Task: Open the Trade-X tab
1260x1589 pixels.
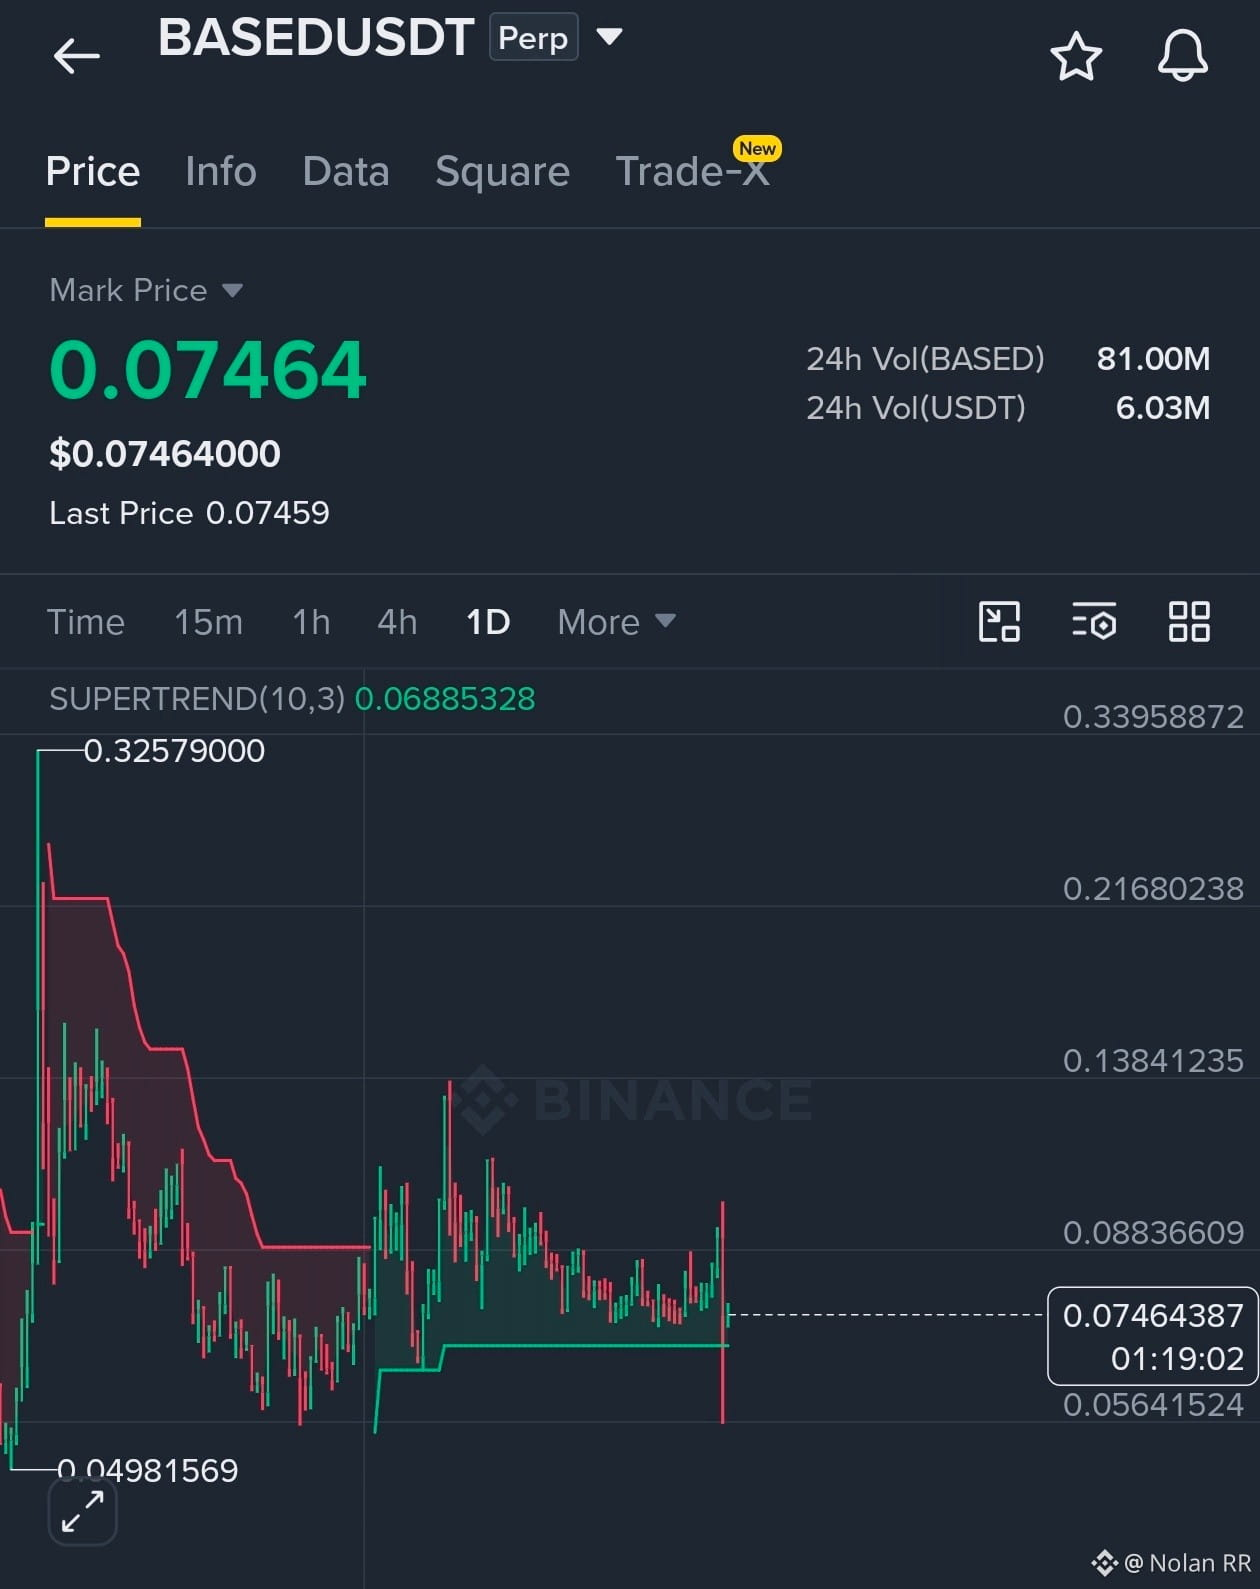Action: tap(693, 172)
